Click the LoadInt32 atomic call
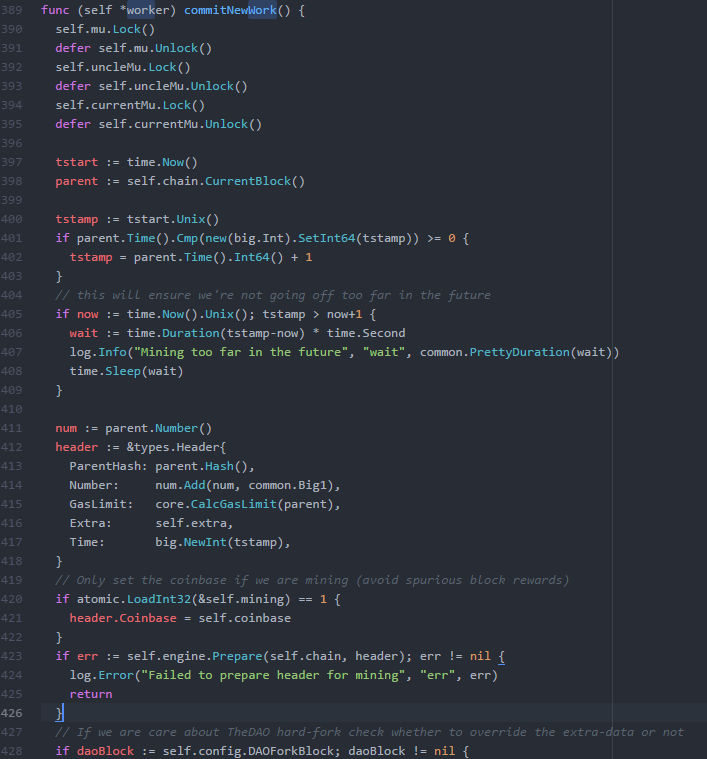Image resolution: width=707 pixels, height=759 pixels. [x=159, y=599]
